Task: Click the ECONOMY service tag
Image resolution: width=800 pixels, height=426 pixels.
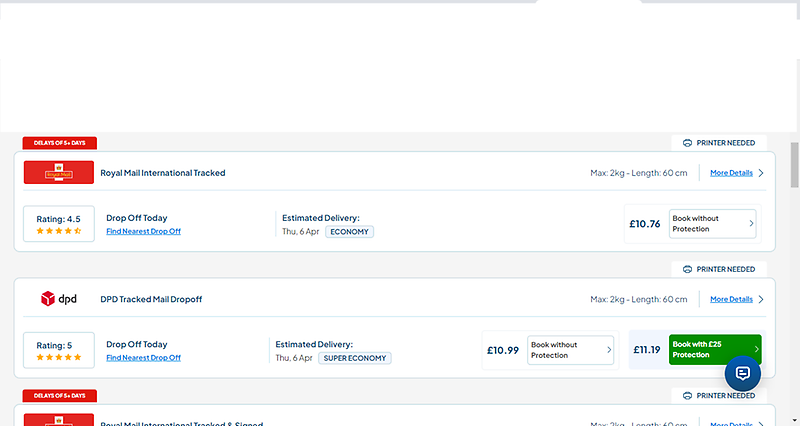Action: [x=350, y=231]
